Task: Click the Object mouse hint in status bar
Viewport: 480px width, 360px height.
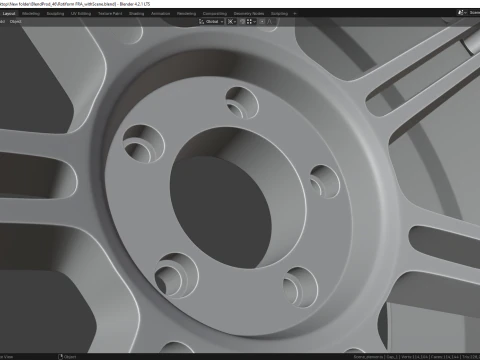Action: 67,357
